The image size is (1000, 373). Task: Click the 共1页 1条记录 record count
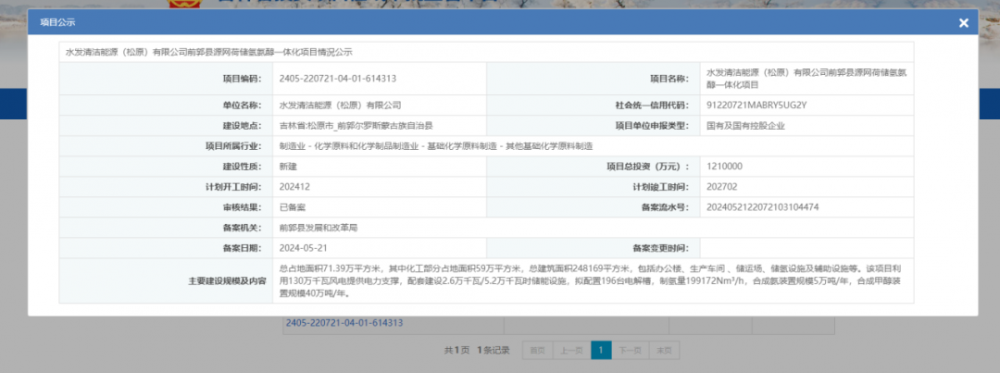pos(477,350)
